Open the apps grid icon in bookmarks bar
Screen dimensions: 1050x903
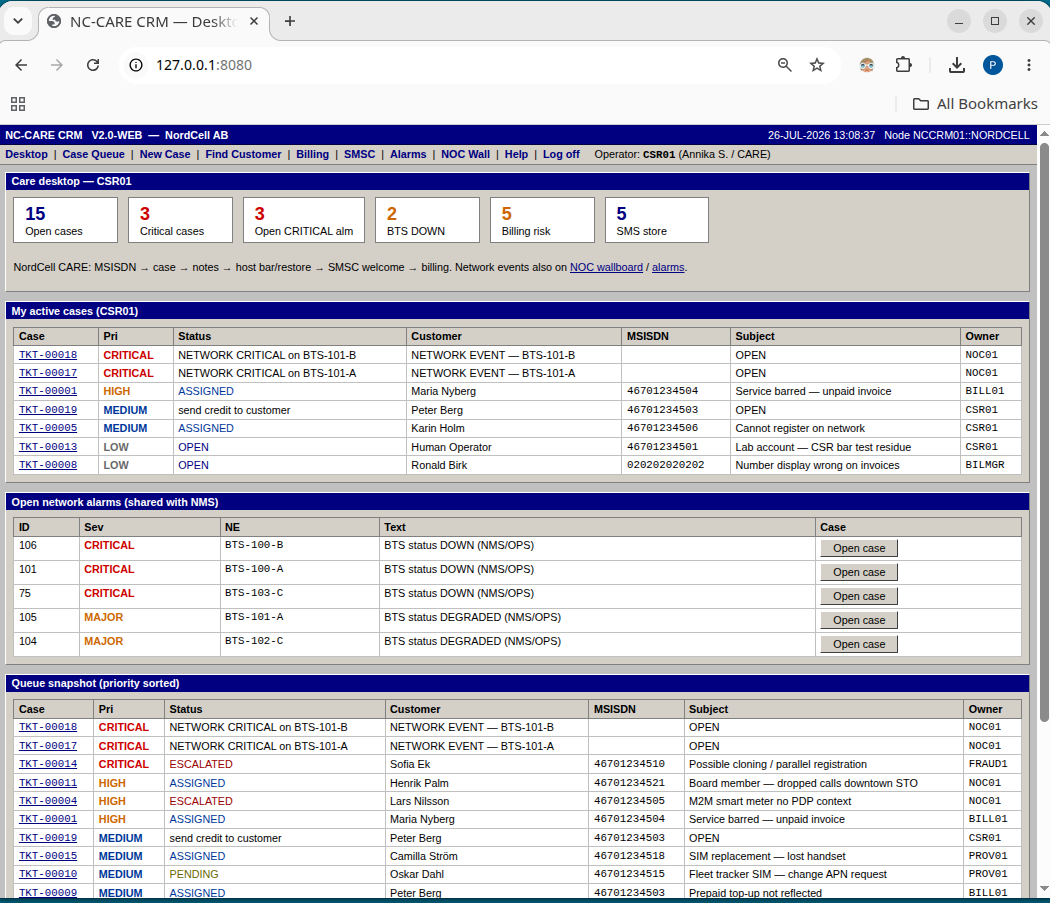(x=18, y=104)
